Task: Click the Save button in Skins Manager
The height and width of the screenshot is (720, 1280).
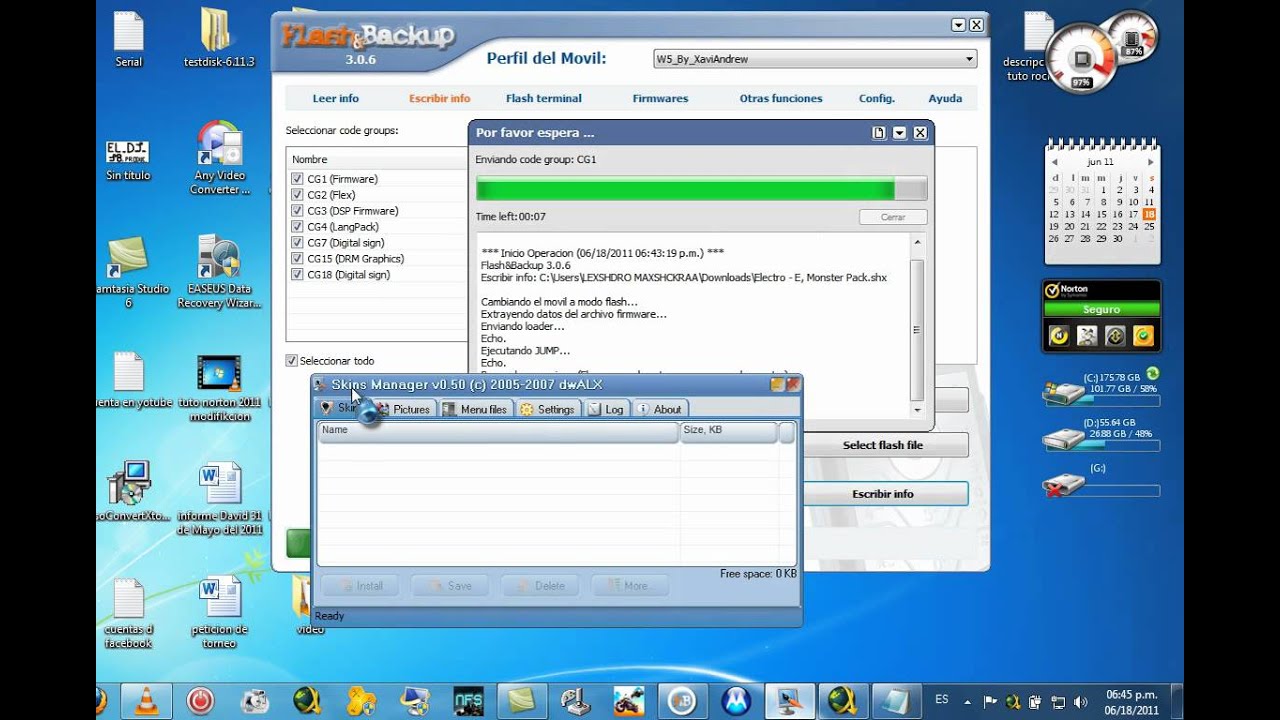Action: click(450, 586)
